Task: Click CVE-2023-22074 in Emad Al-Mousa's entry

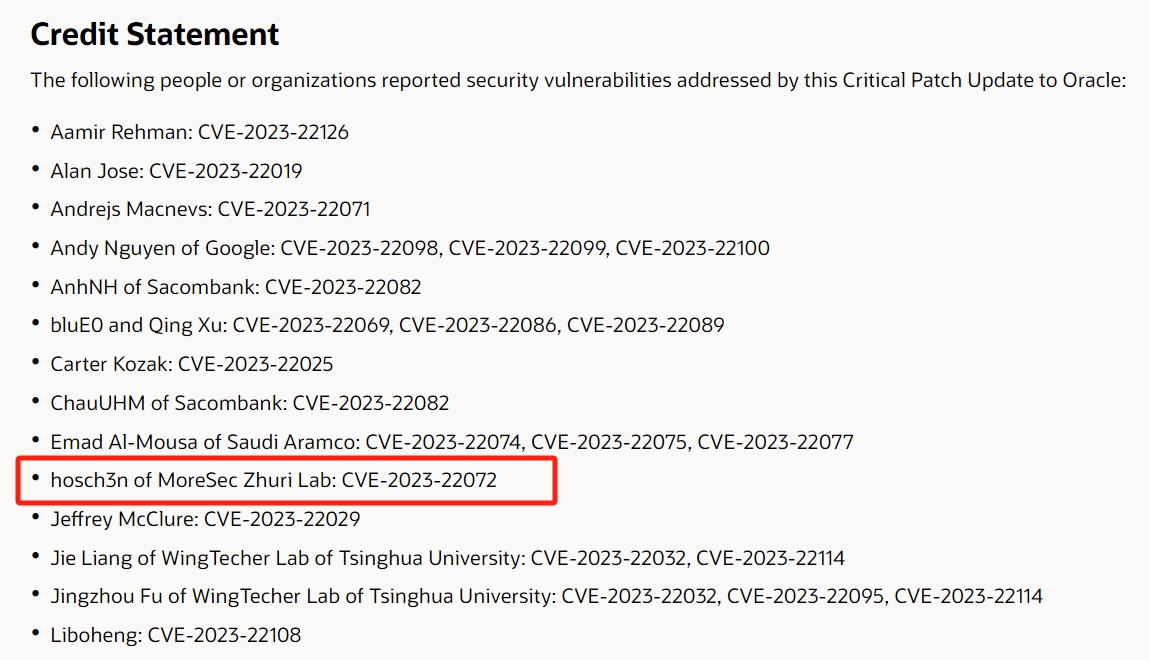Action: tap(444, 441)
